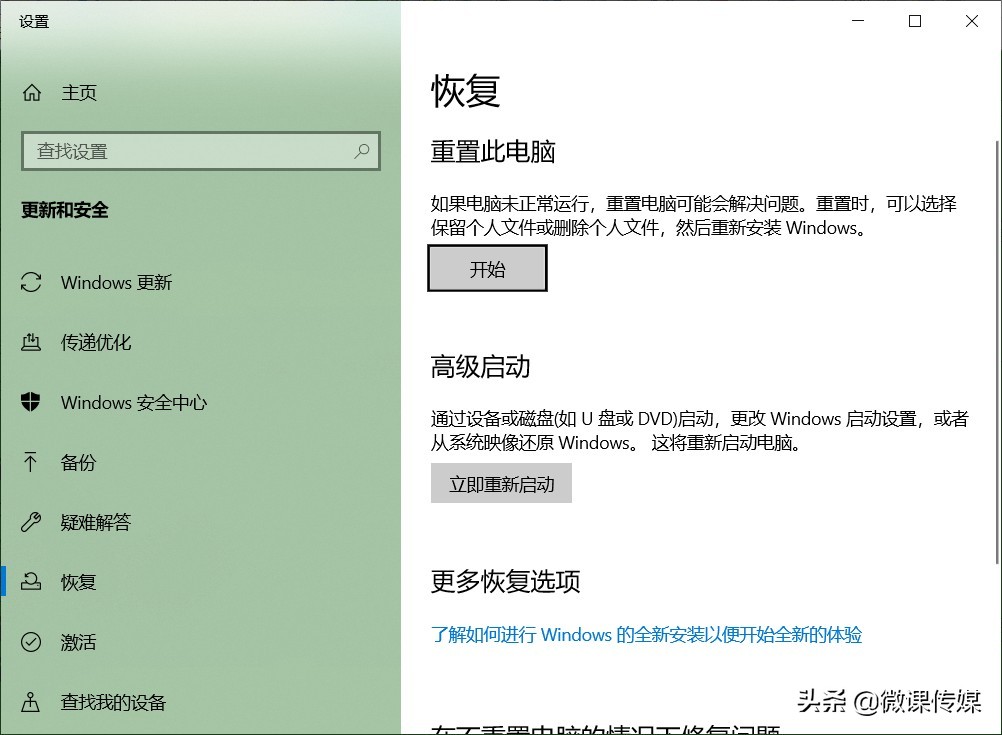Click the 疑难解答 wrench icon
This screenshot has width=1002, height=735.
31,522
